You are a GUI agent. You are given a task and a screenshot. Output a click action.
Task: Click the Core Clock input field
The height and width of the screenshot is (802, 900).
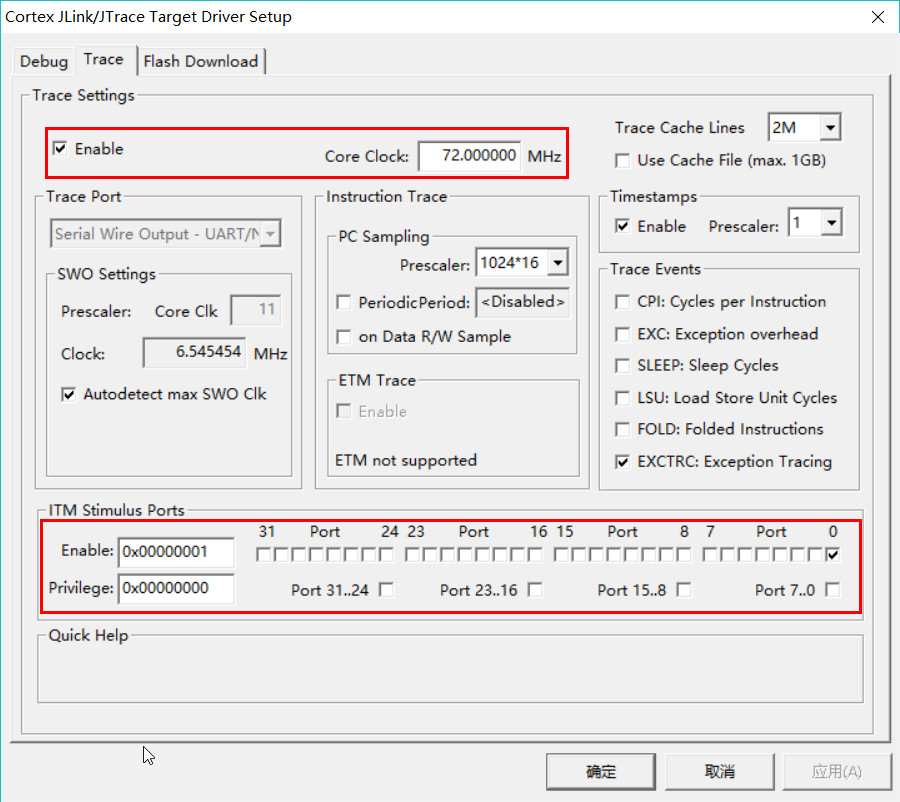pyautogui.click(x=470, y=156)
